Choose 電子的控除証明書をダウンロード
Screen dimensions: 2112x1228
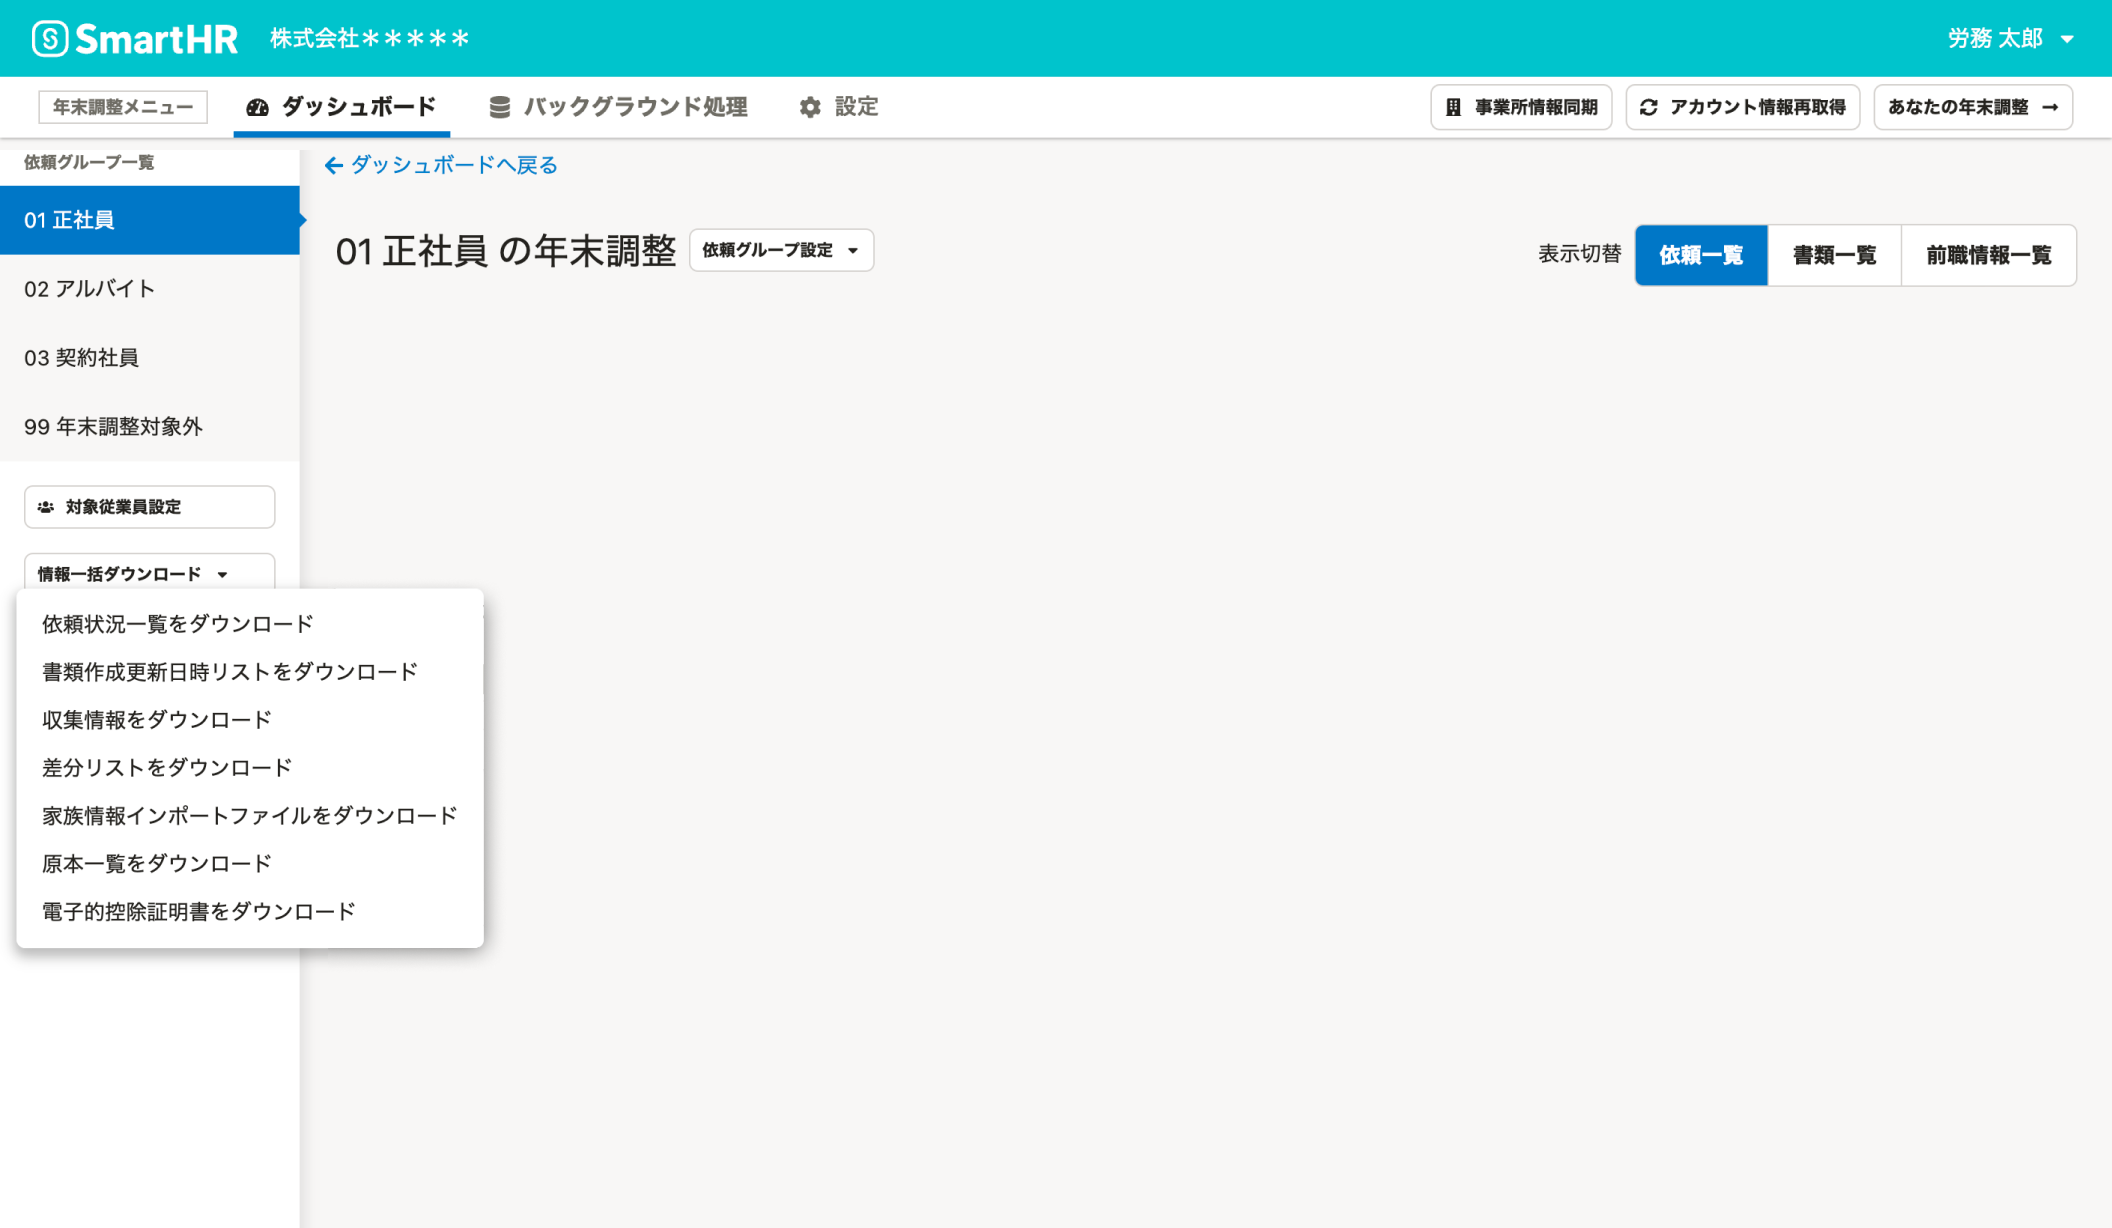coord(250,912)
